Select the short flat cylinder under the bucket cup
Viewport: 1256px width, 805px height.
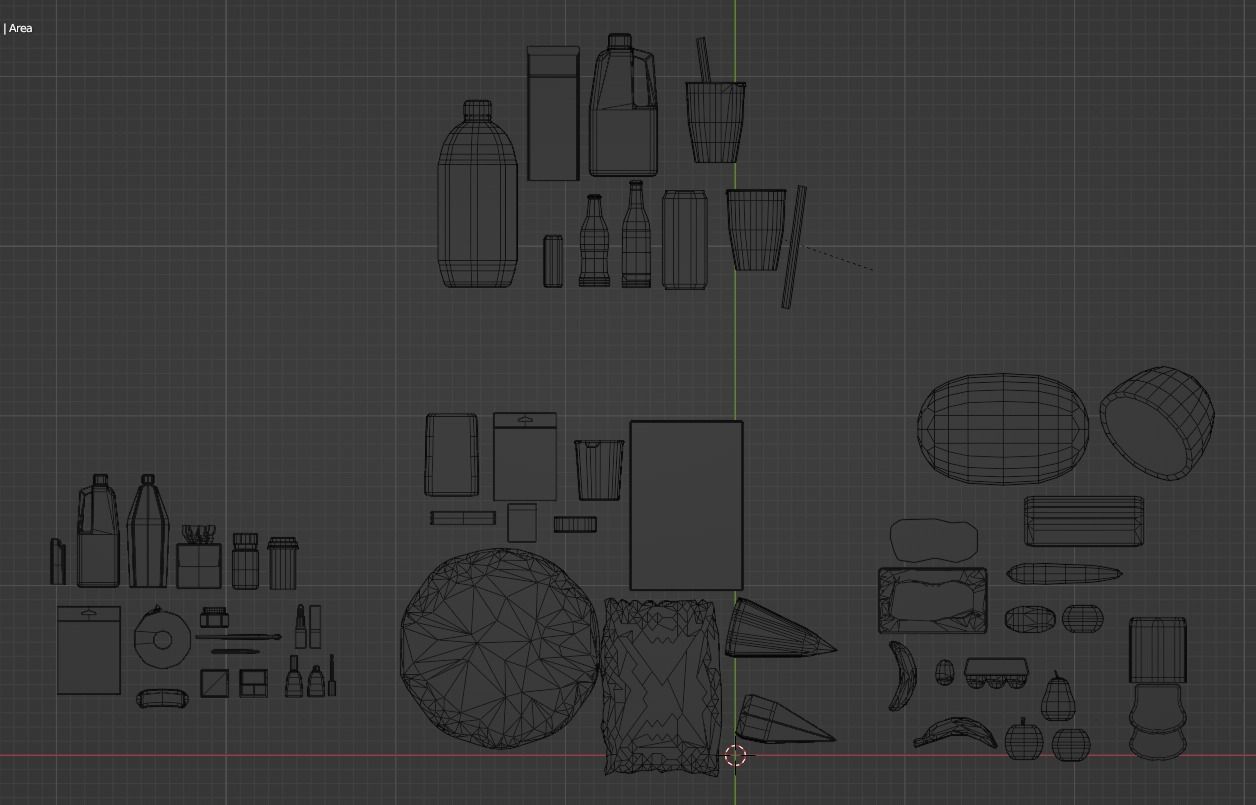(x=575, y=524)
